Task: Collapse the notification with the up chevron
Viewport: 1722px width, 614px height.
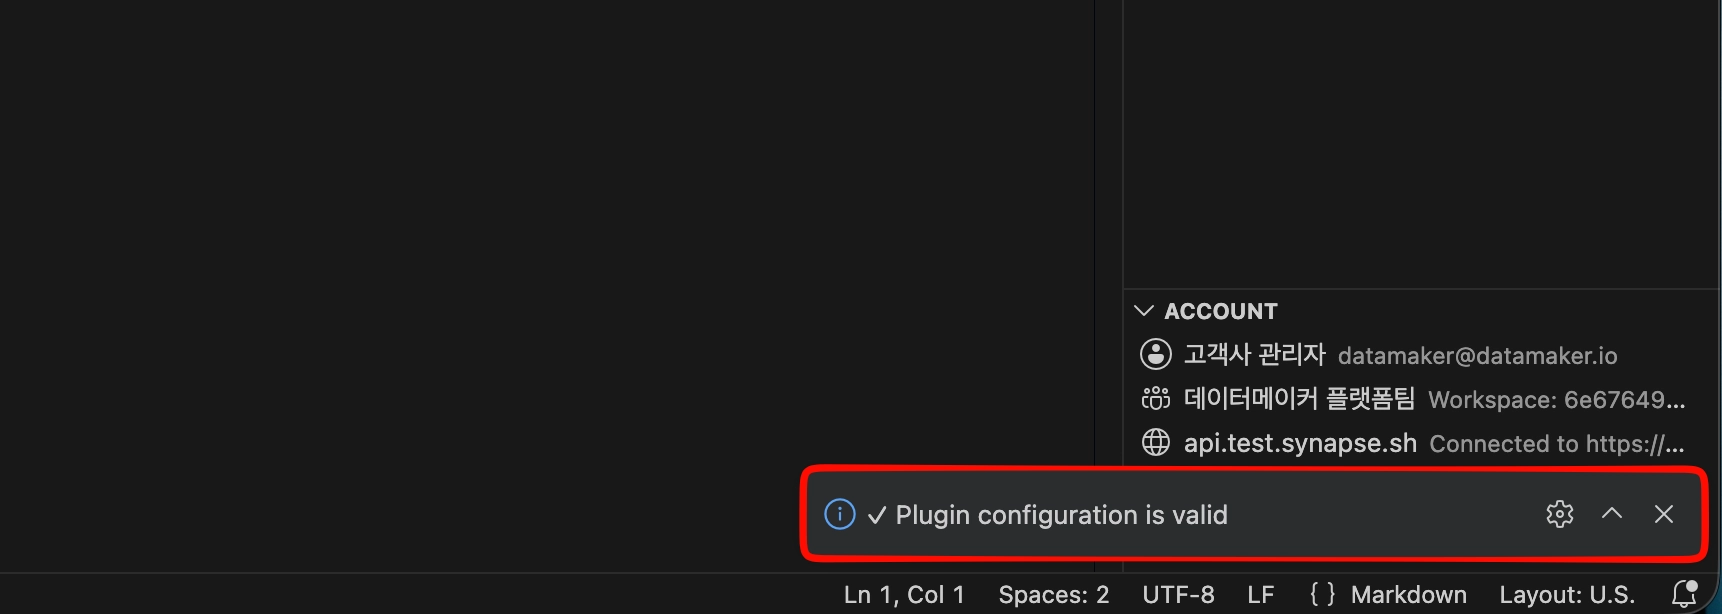Action: (x=1611, y=514)
